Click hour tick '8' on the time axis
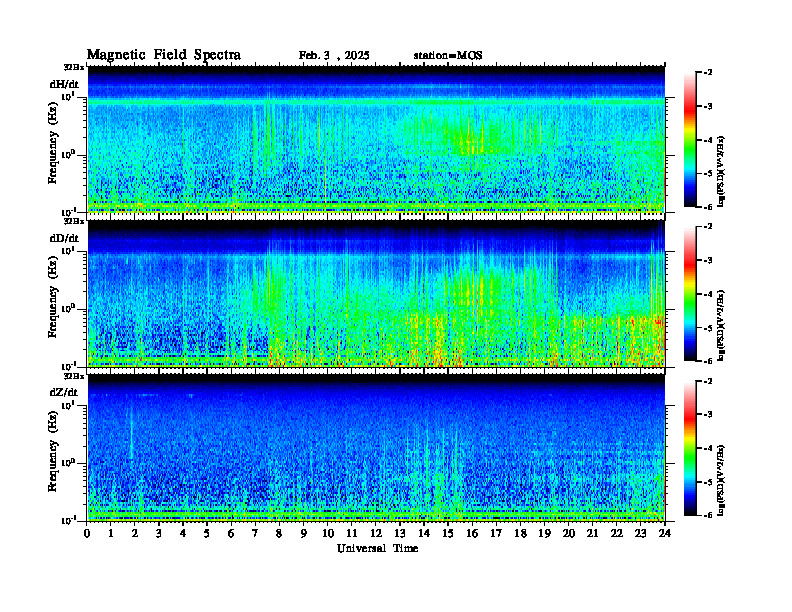 279,534
